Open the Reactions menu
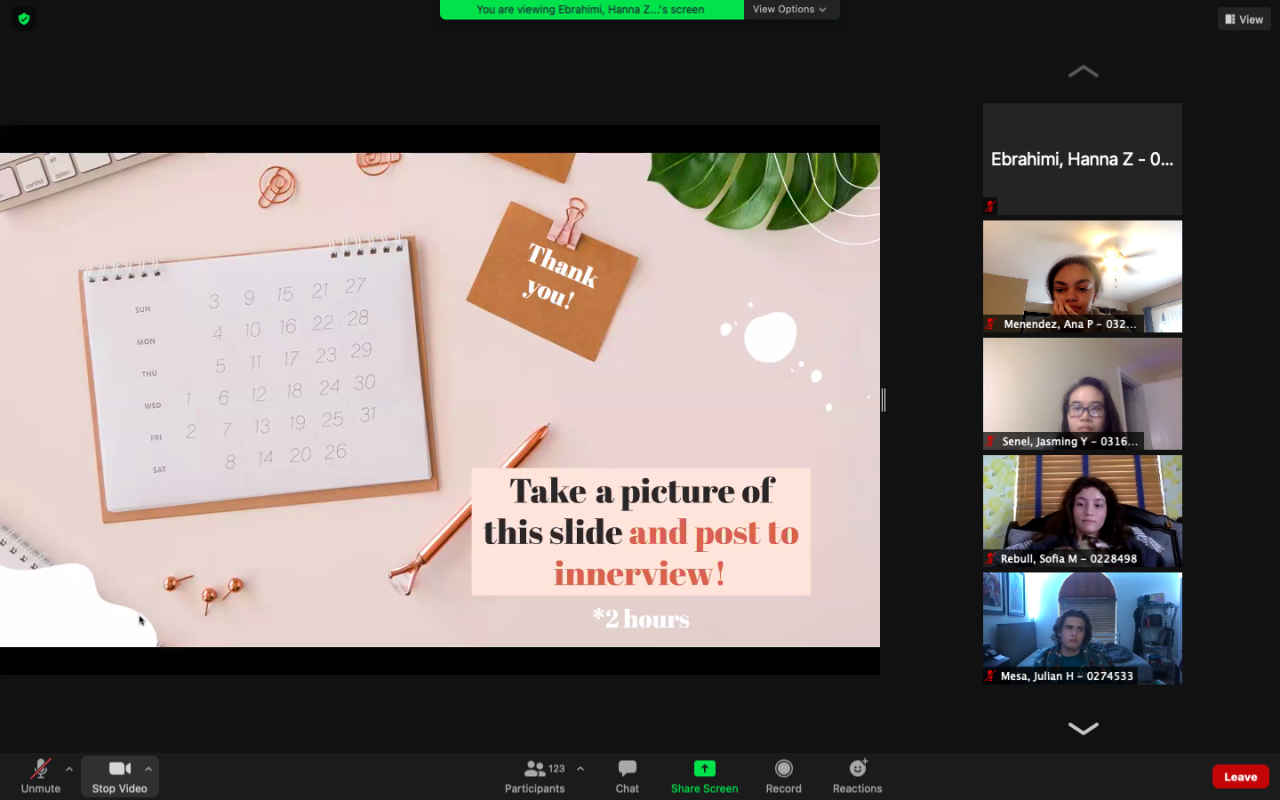 point(858,776)
